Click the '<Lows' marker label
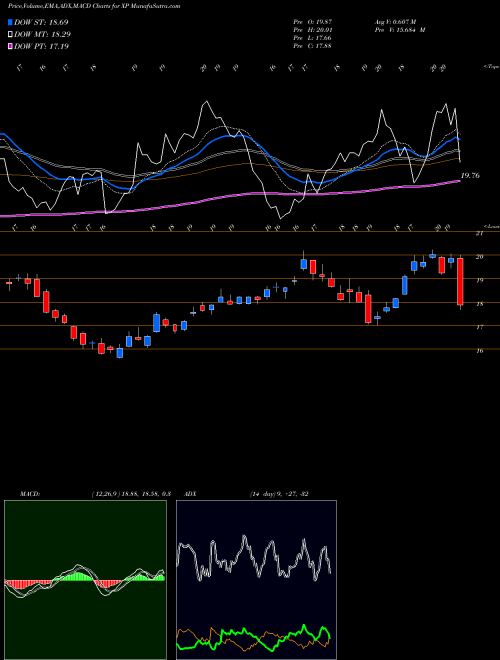This screenshot has width=500, height=660. [491, 226]
